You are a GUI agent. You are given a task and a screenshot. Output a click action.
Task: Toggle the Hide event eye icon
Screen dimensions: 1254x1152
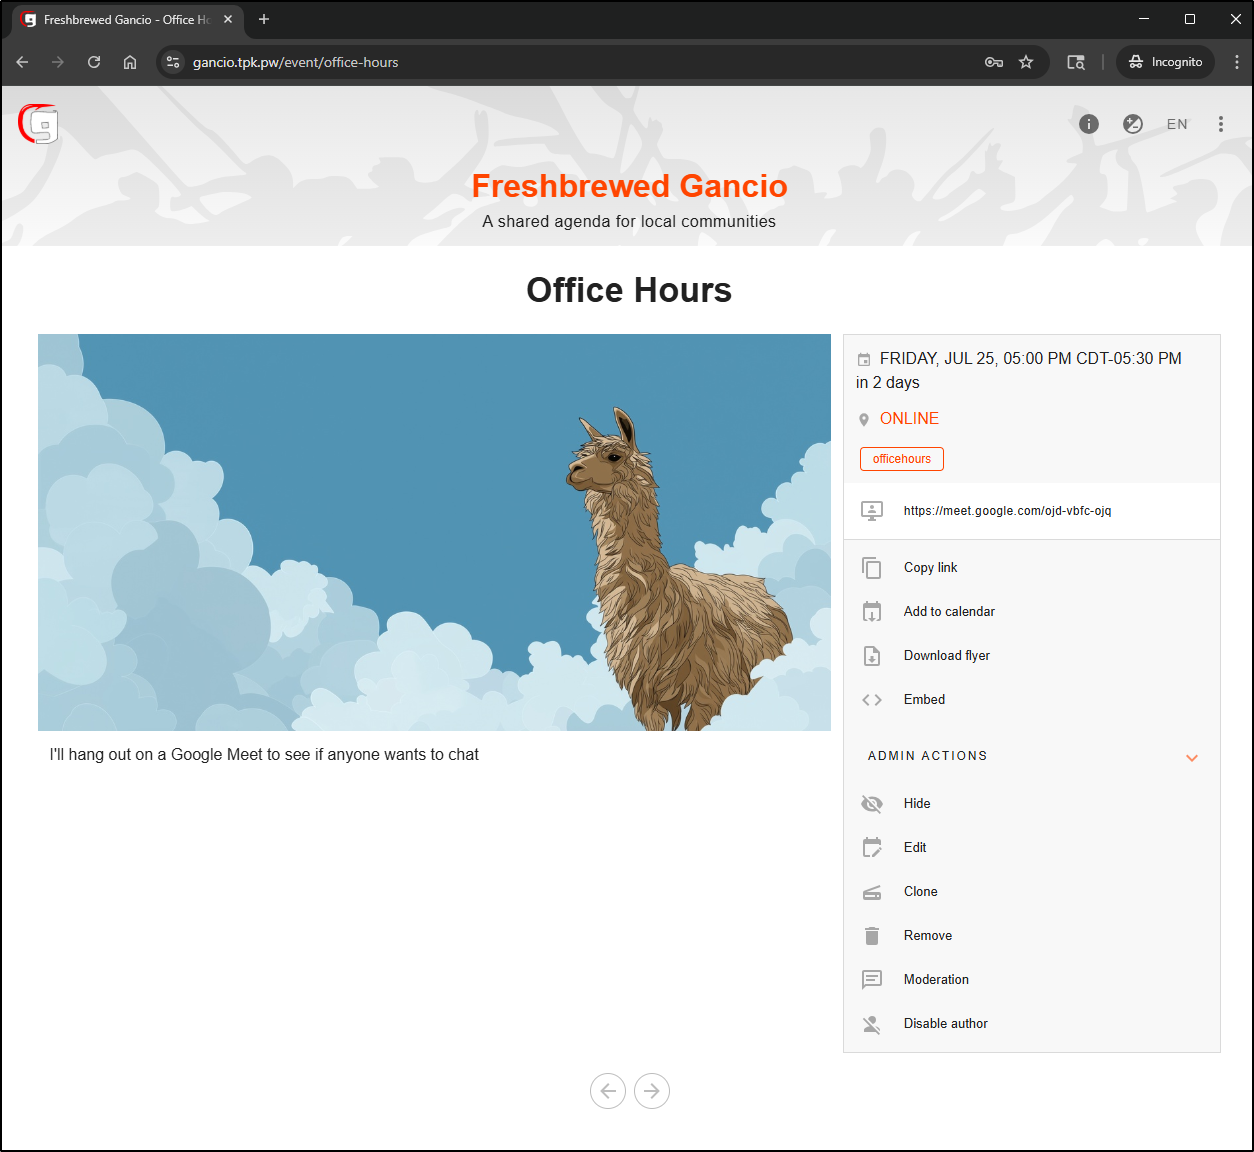872,804
